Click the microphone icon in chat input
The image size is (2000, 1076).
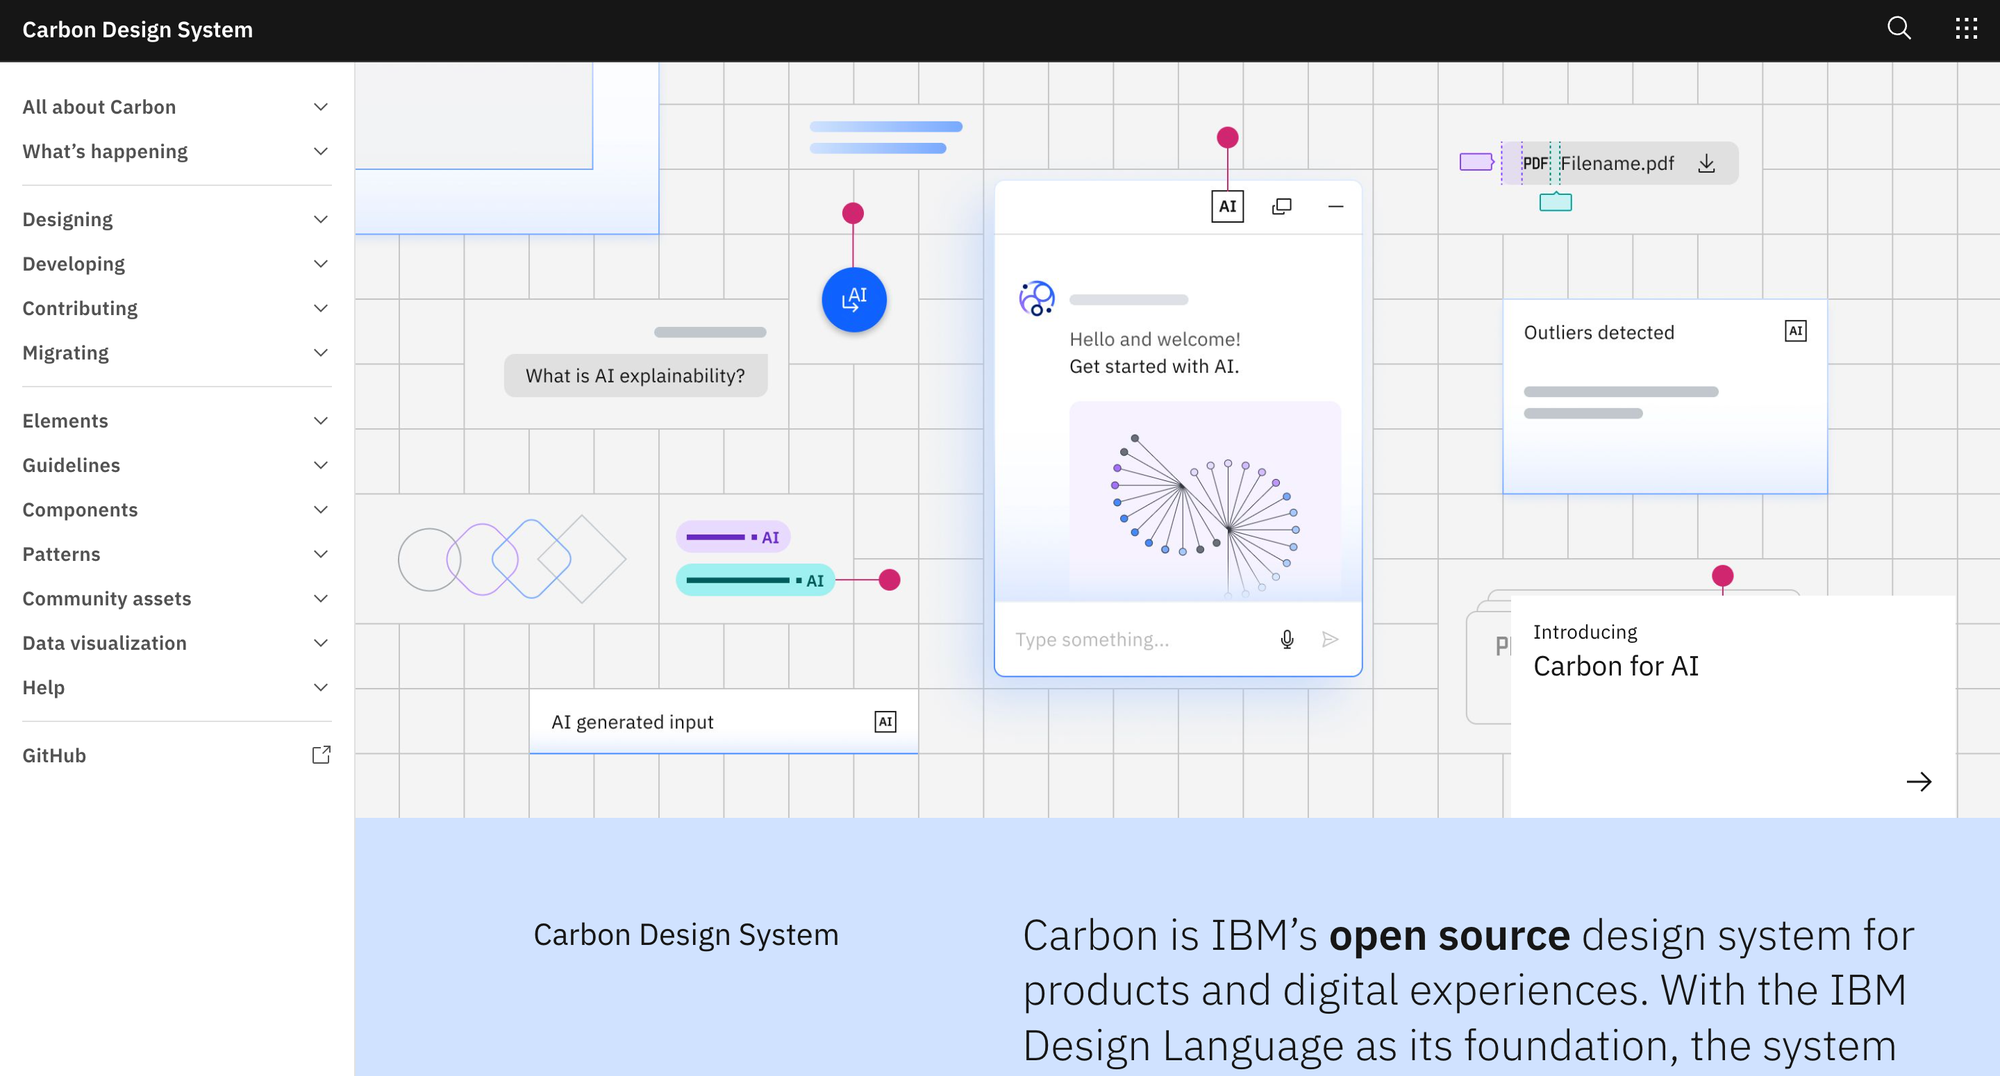coord(1287,640)
